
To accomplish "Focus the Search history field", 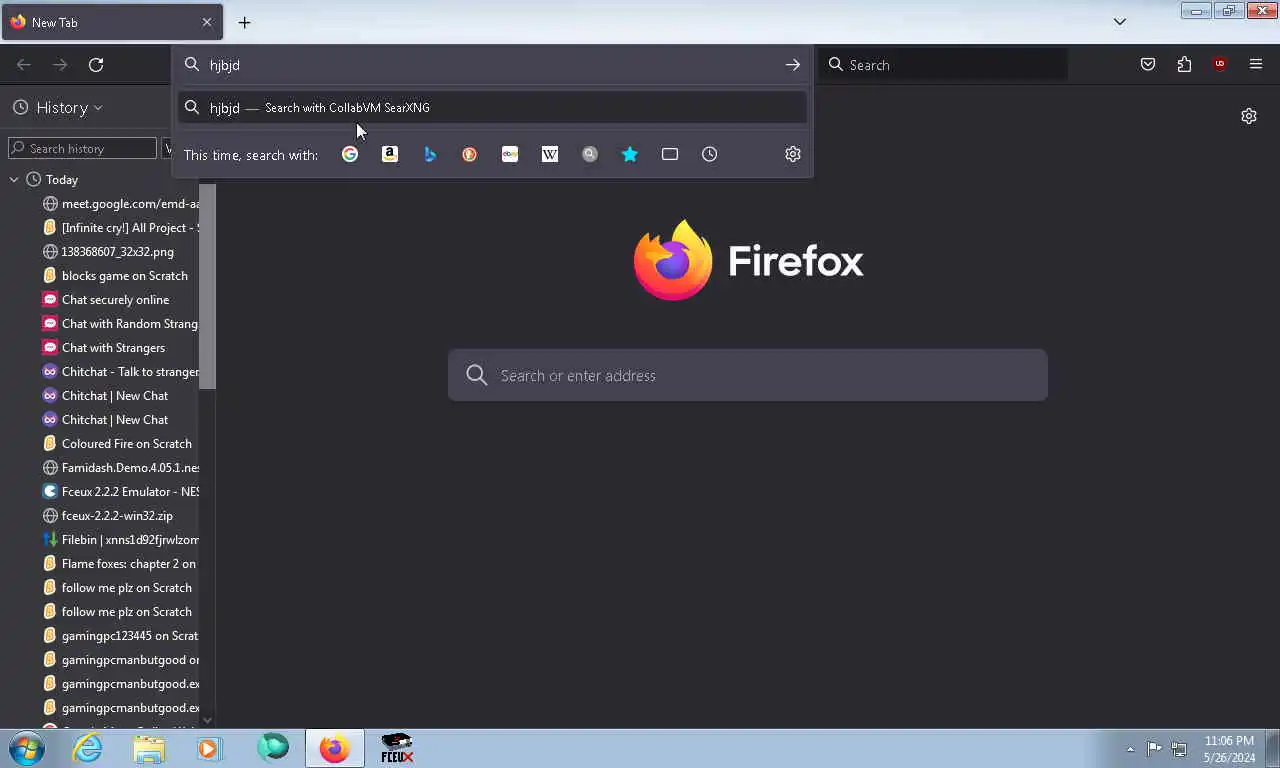I will pos(83,148).
